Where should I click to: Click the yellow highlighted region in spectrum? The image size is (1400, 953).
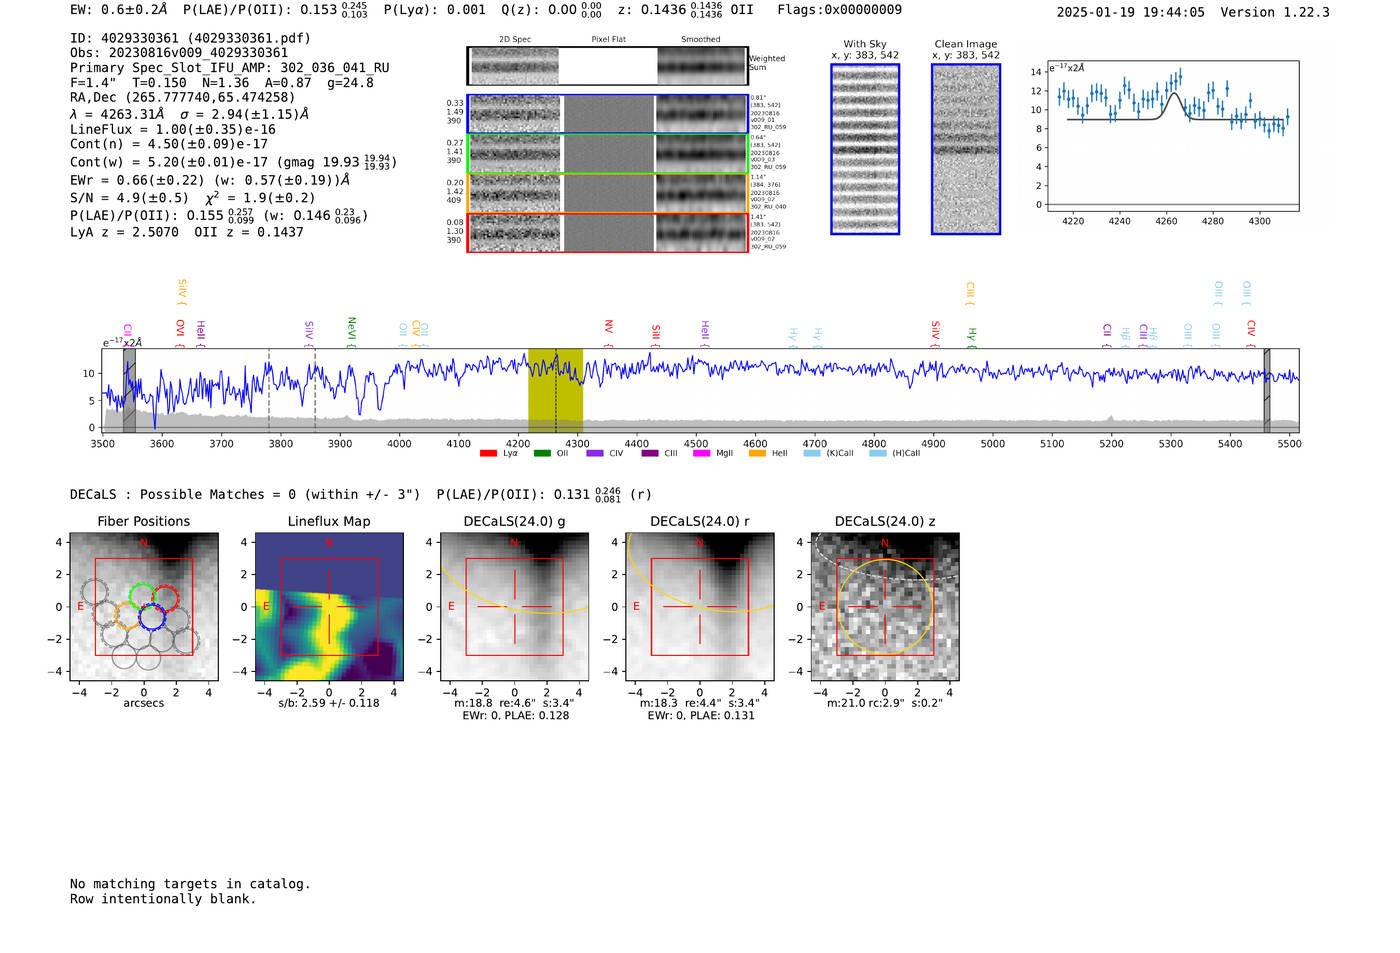coord(555,390)
